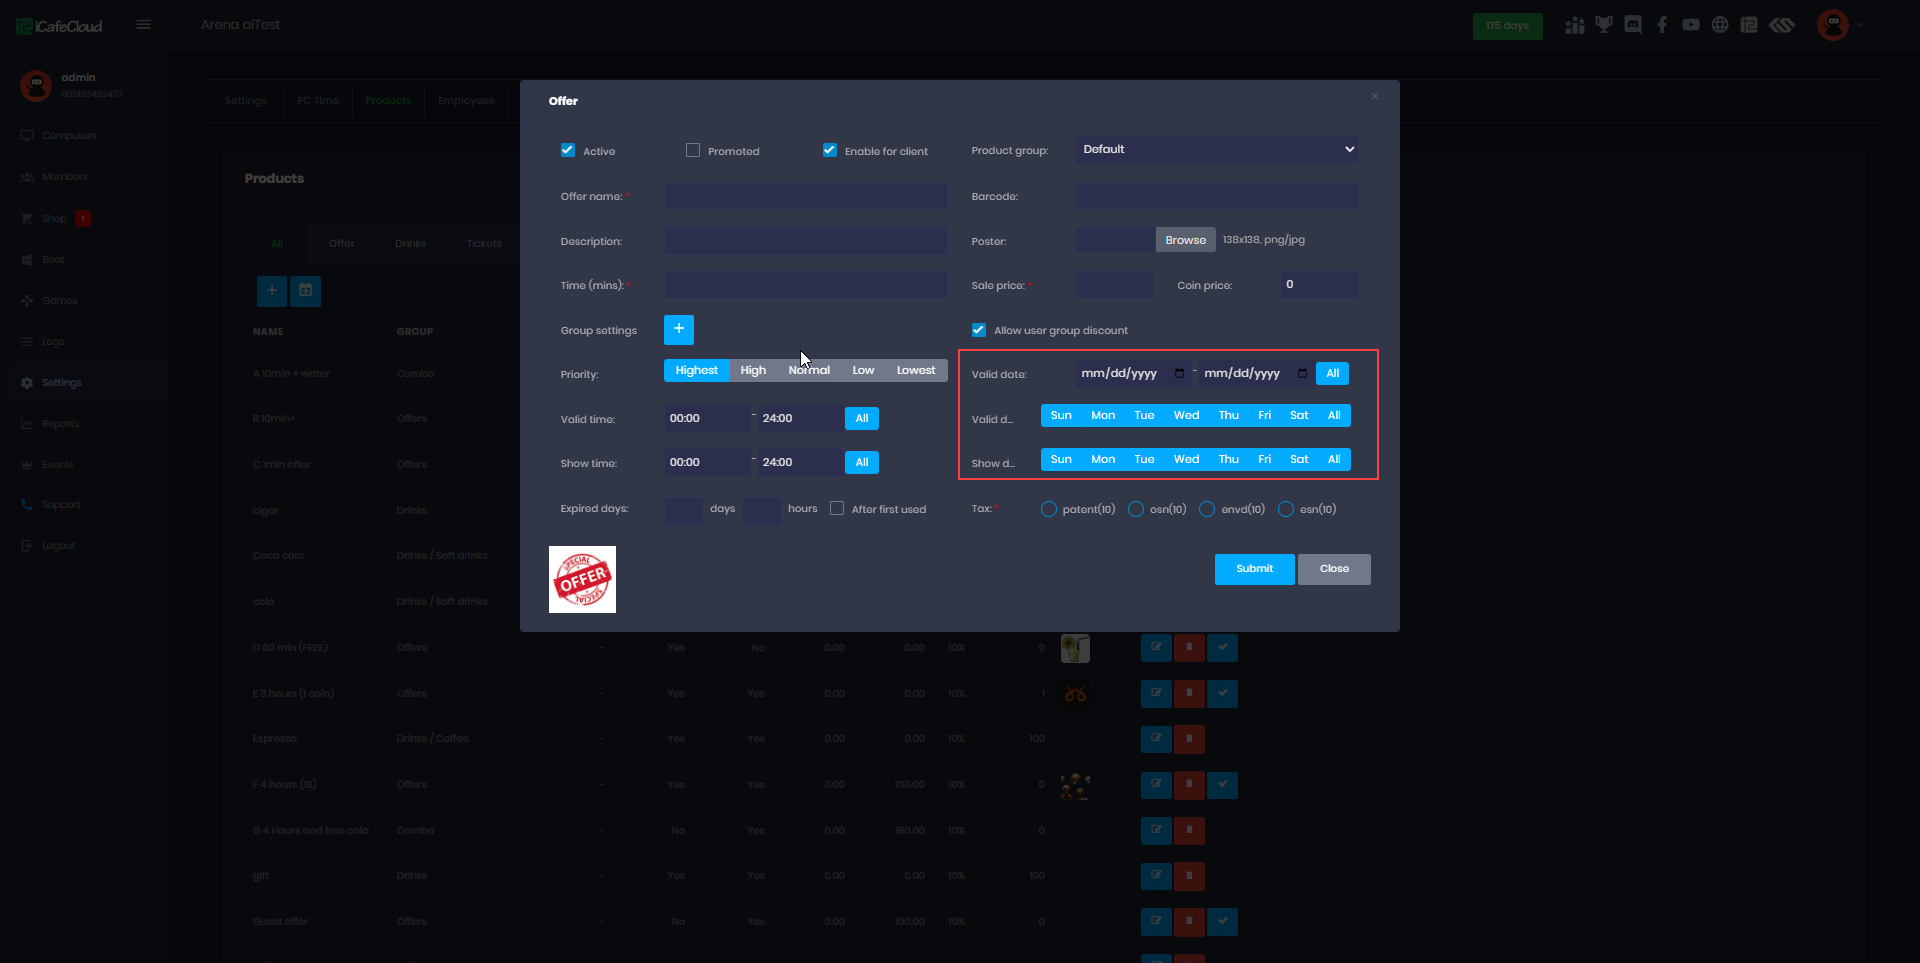Open the leaderboard podium icon in the header
This screenshot has height=963, width=1920.
point(1575,25)
